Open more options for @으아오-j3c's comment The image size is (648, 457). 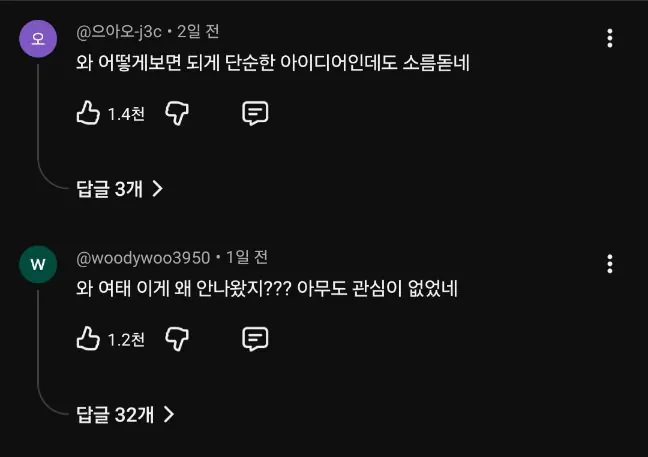pyautogui.click(x=610, y=38)
